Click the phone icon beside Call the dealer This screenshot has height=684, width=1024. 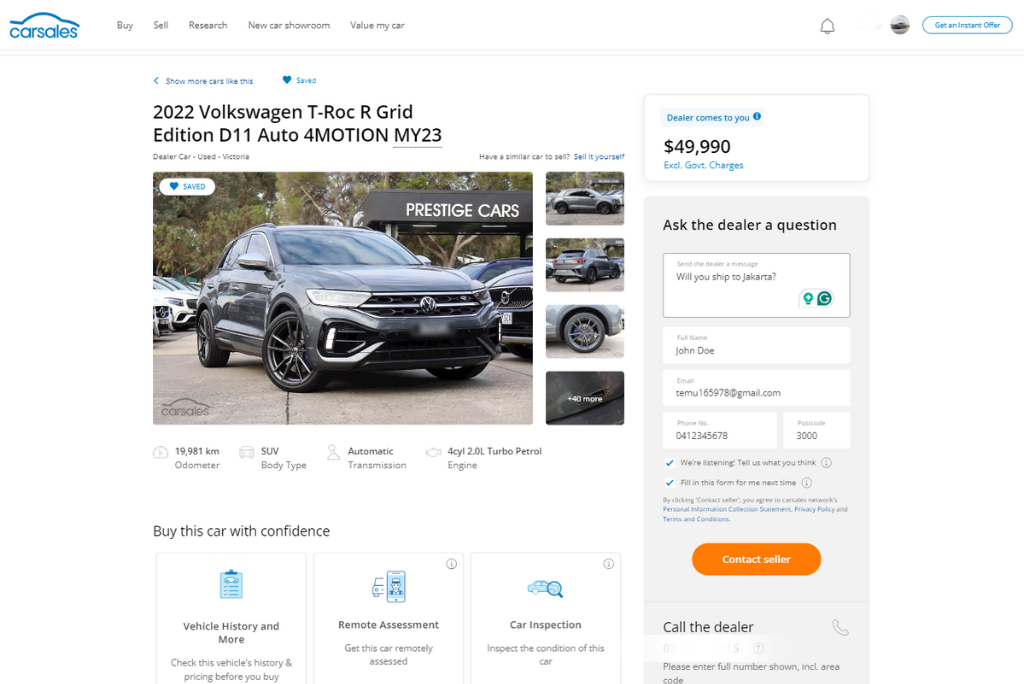840,627
